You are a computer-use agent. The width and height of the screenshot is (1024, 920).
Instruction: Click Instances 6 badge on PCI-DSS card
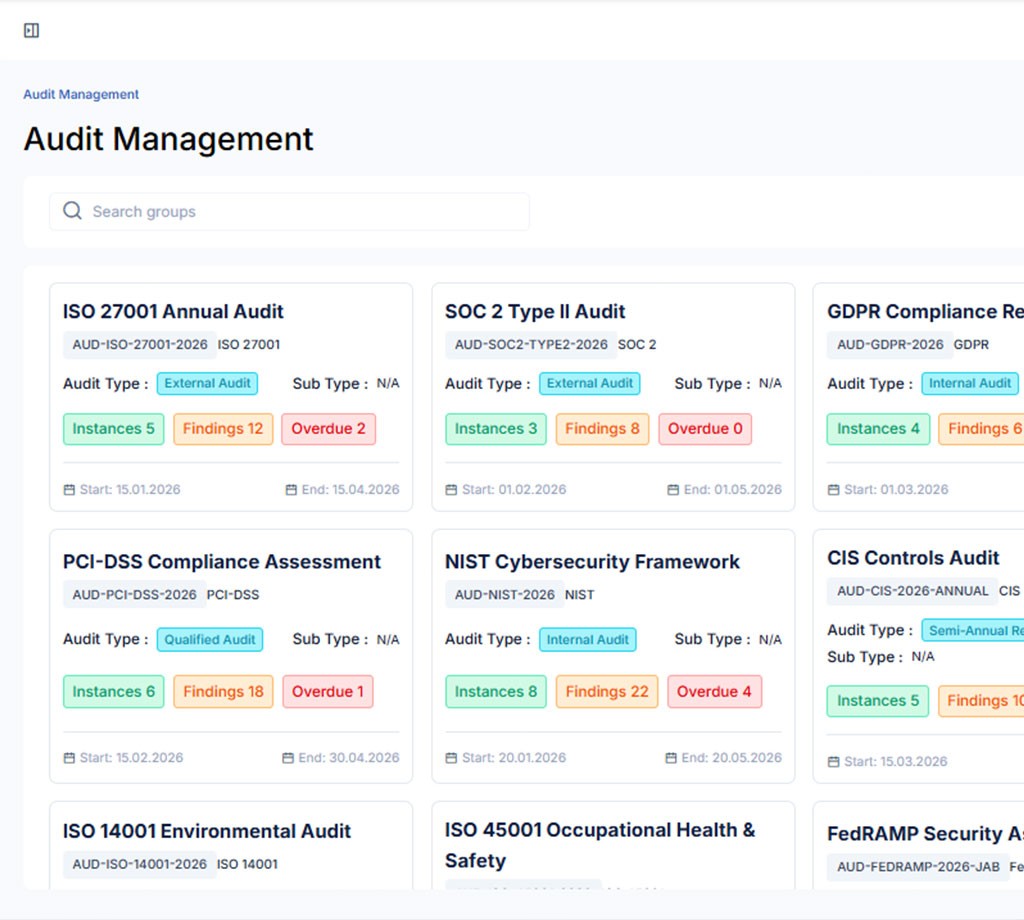click(114, 691)
